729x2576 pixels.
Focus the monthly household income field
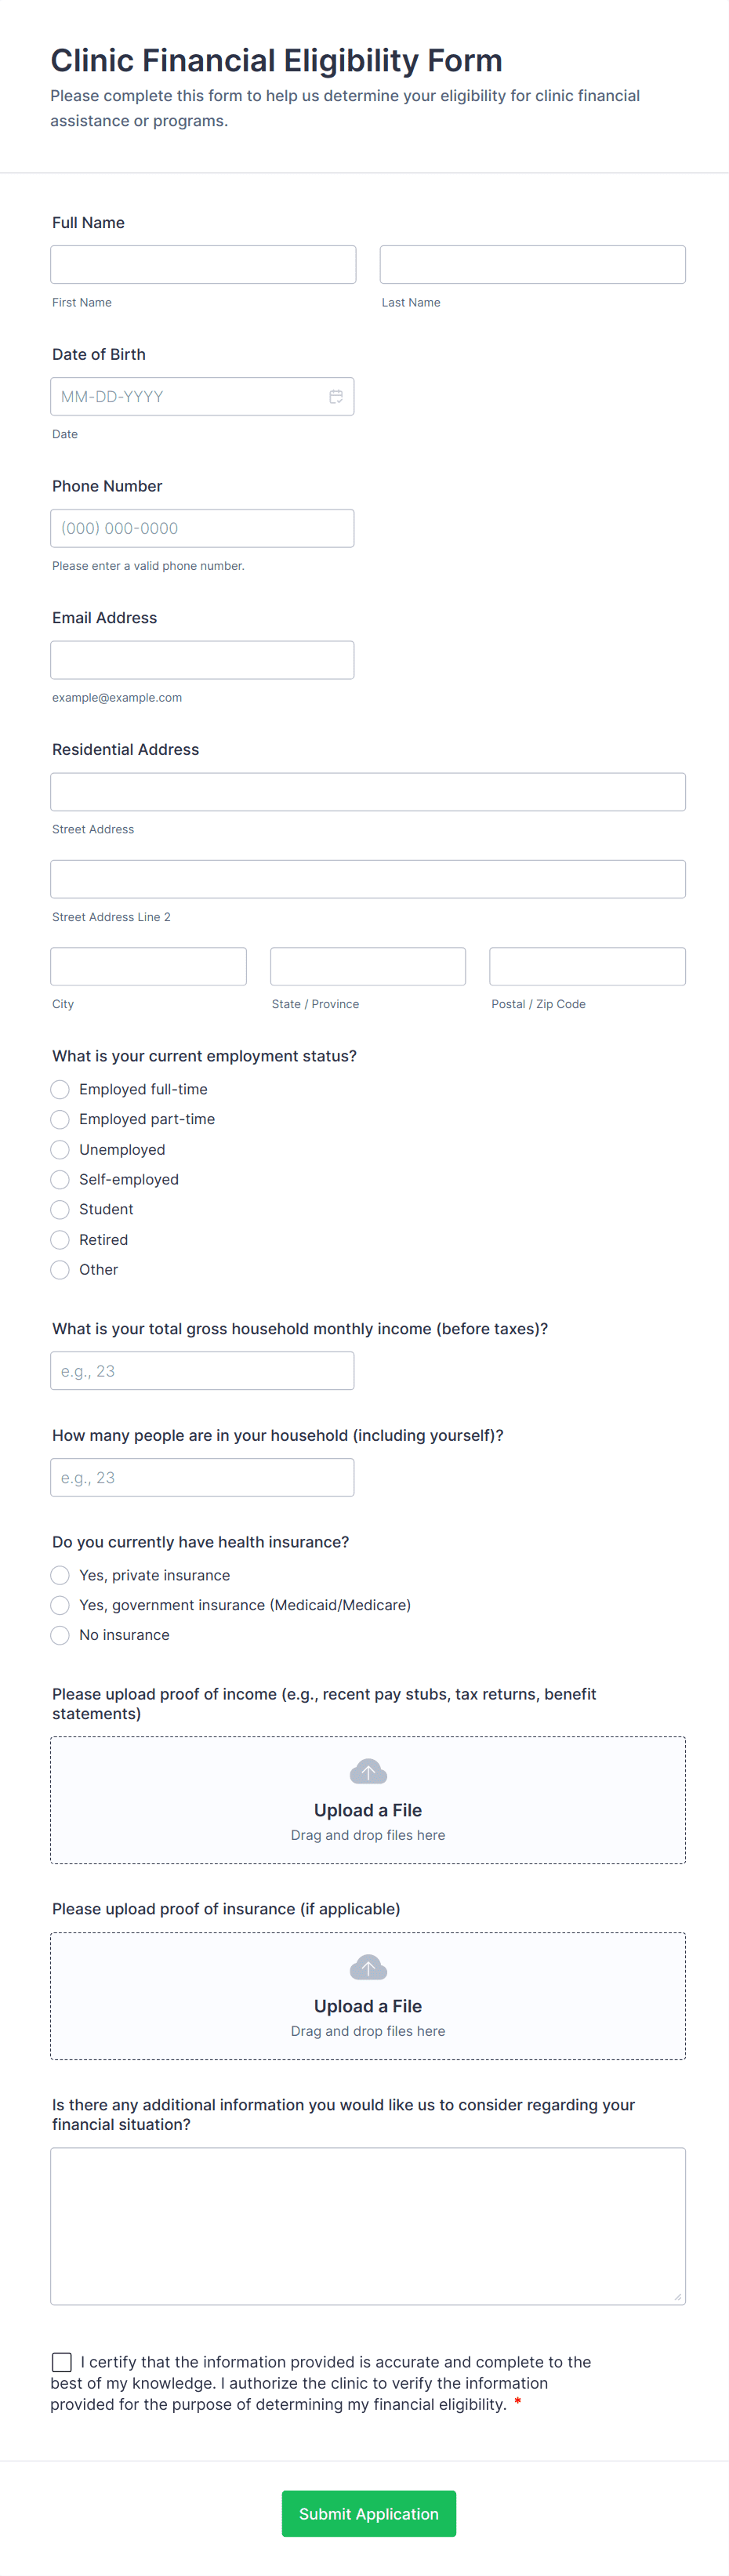tap(202, 1371)
